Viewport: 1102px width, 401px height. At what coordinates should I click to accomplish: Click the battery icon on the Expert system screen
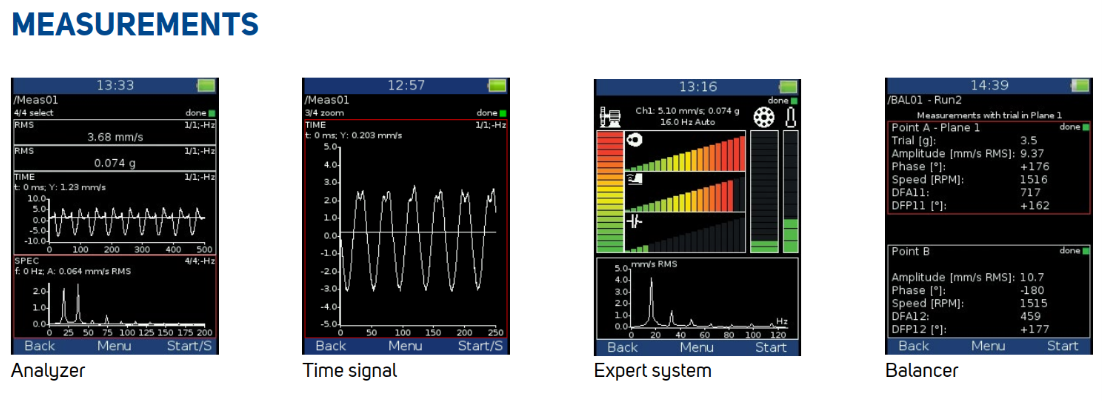(789, 87)
